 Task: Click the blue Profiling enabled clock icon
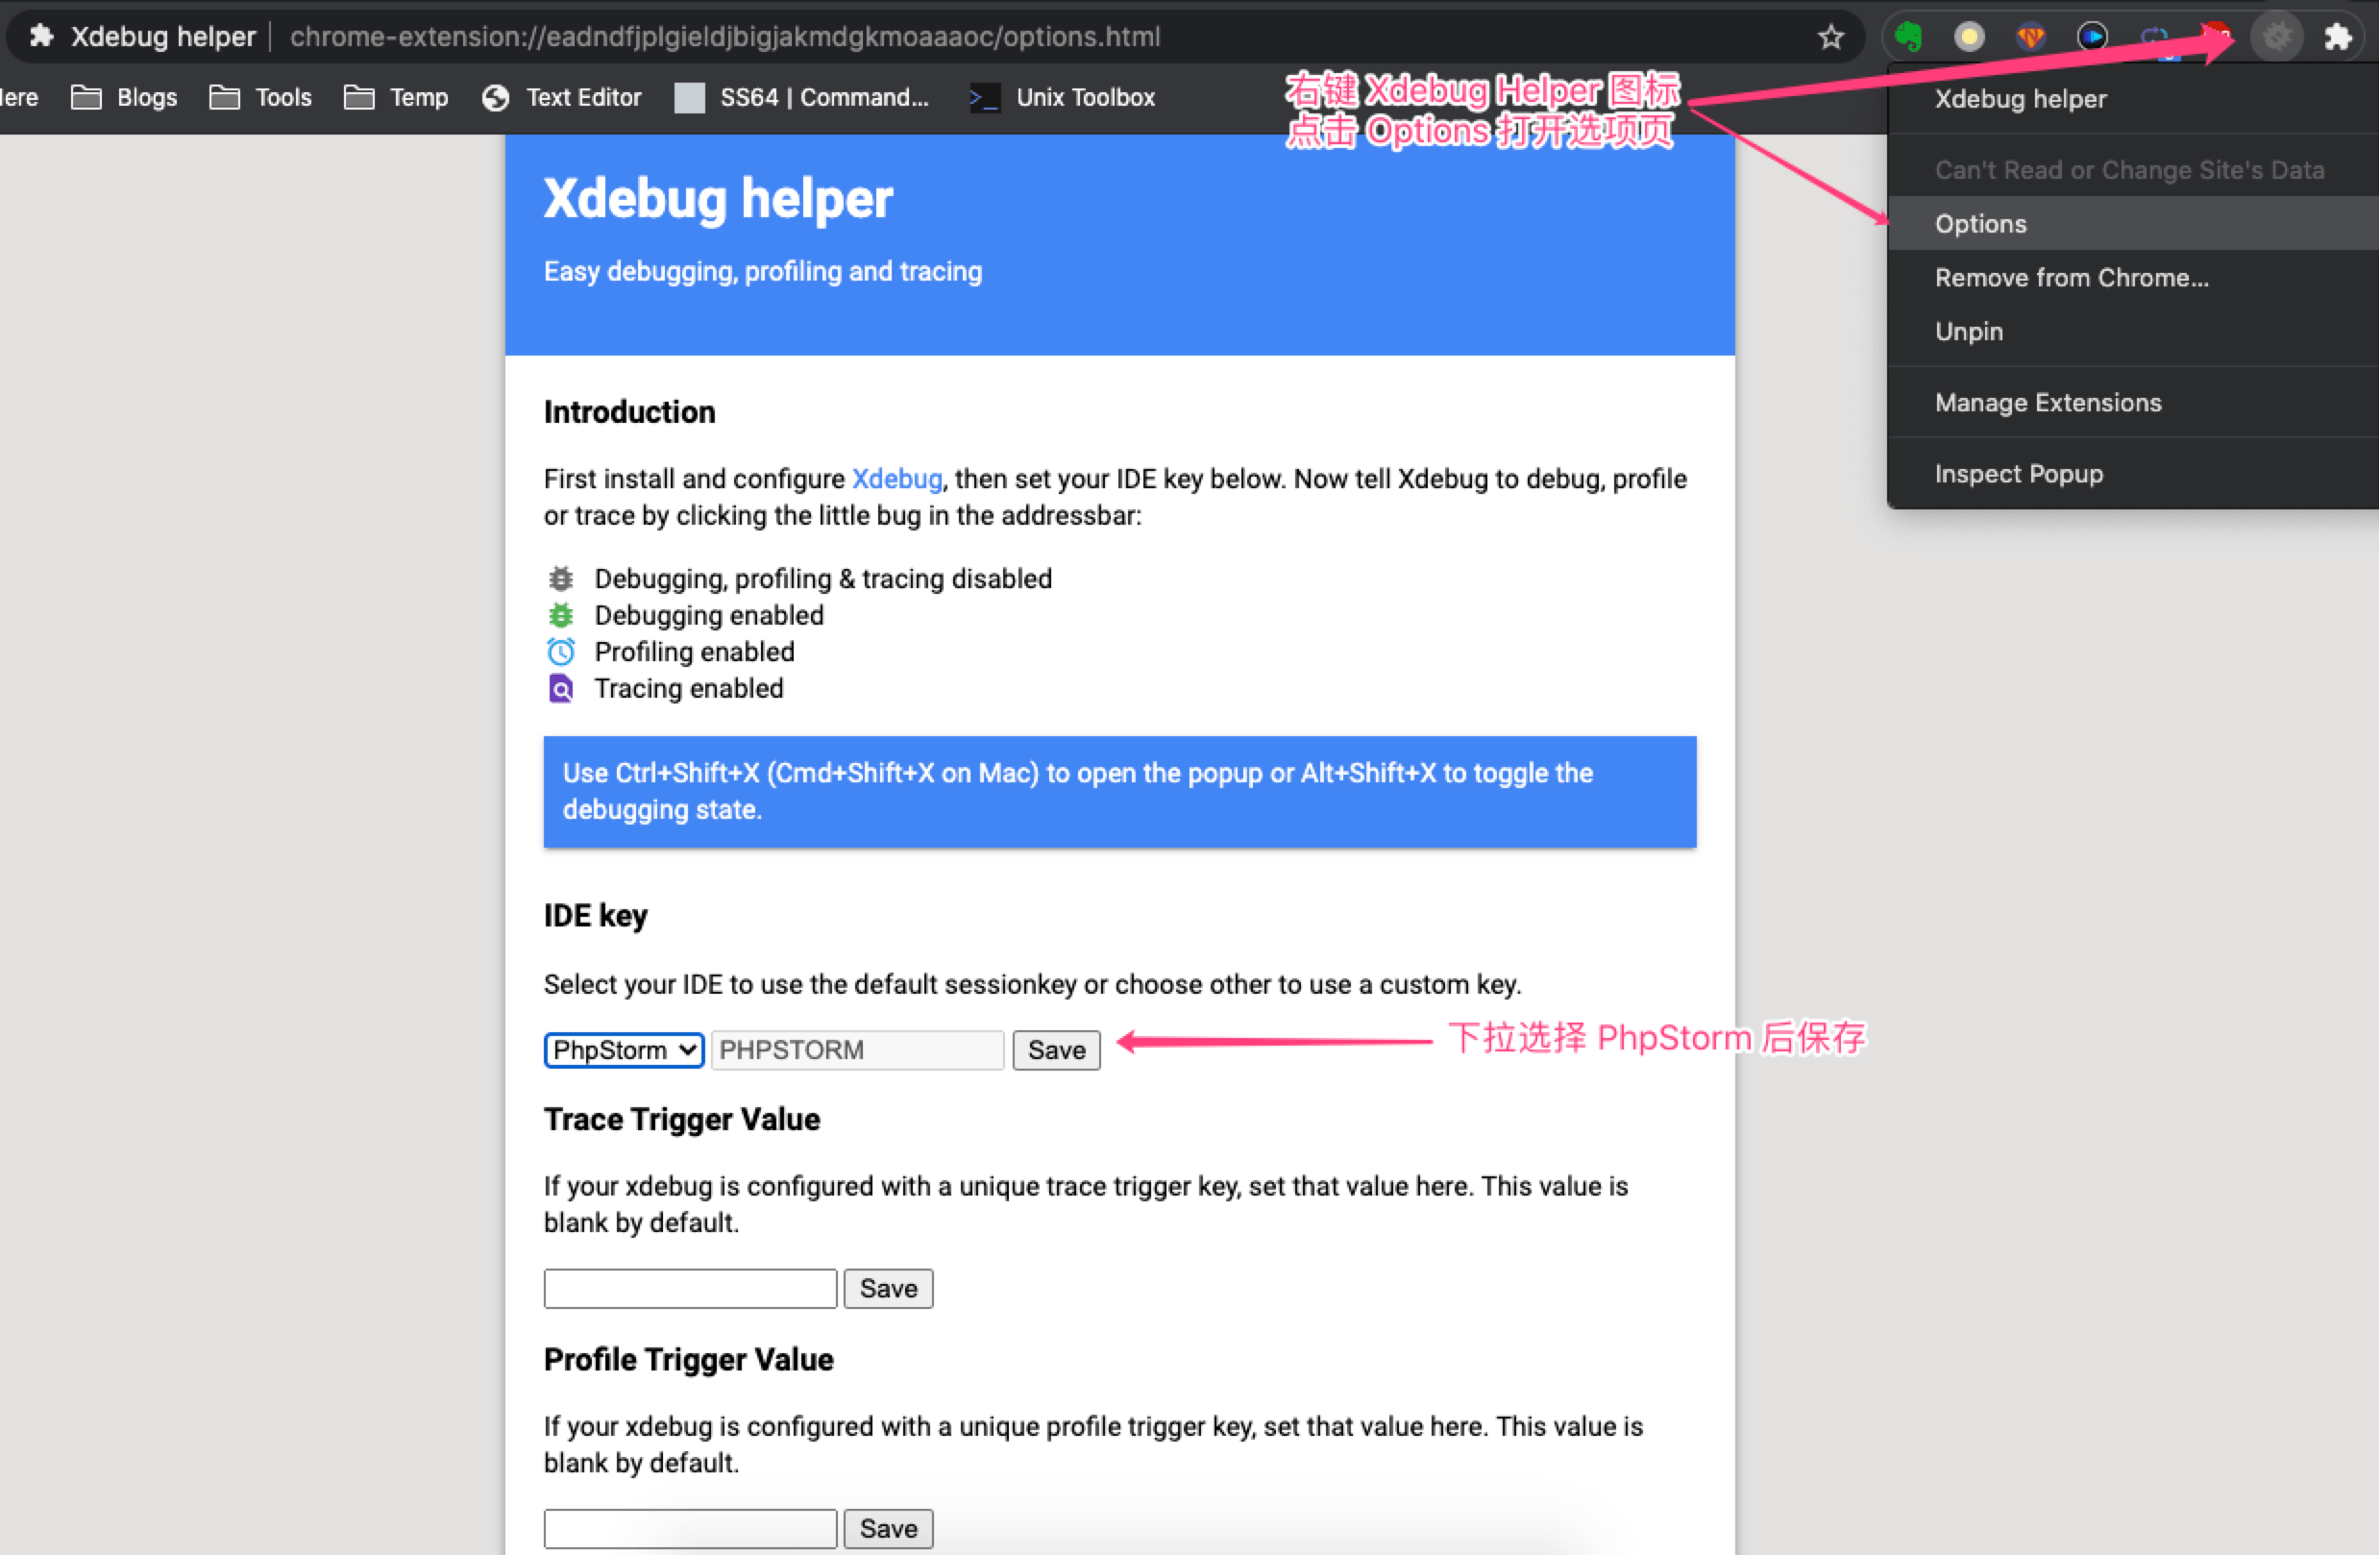point(561,652)
